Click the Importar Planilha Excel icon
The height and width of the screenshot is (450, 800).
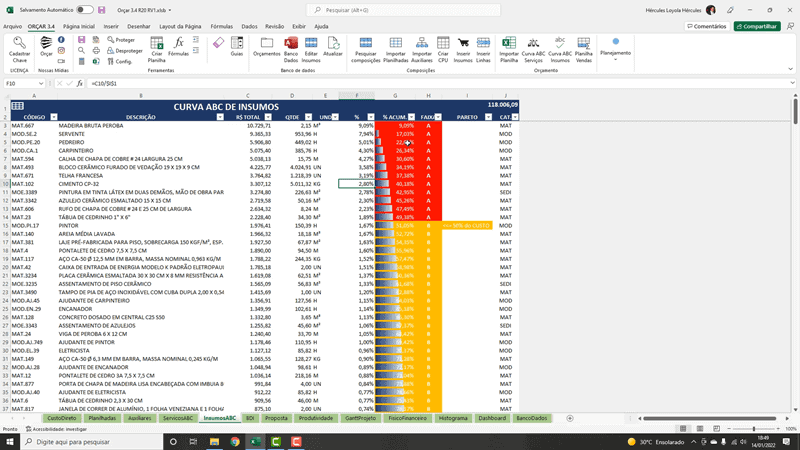[509, 43]
